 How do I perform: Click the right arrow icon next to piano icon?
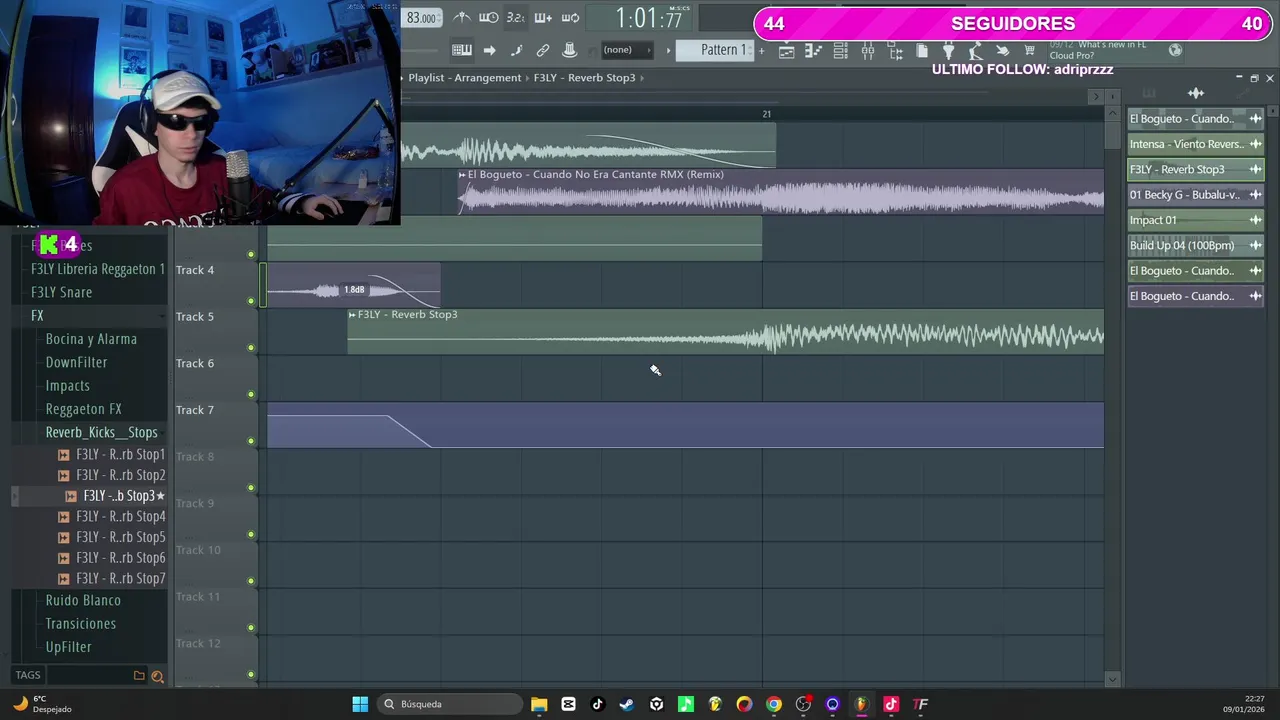(489, 50)
